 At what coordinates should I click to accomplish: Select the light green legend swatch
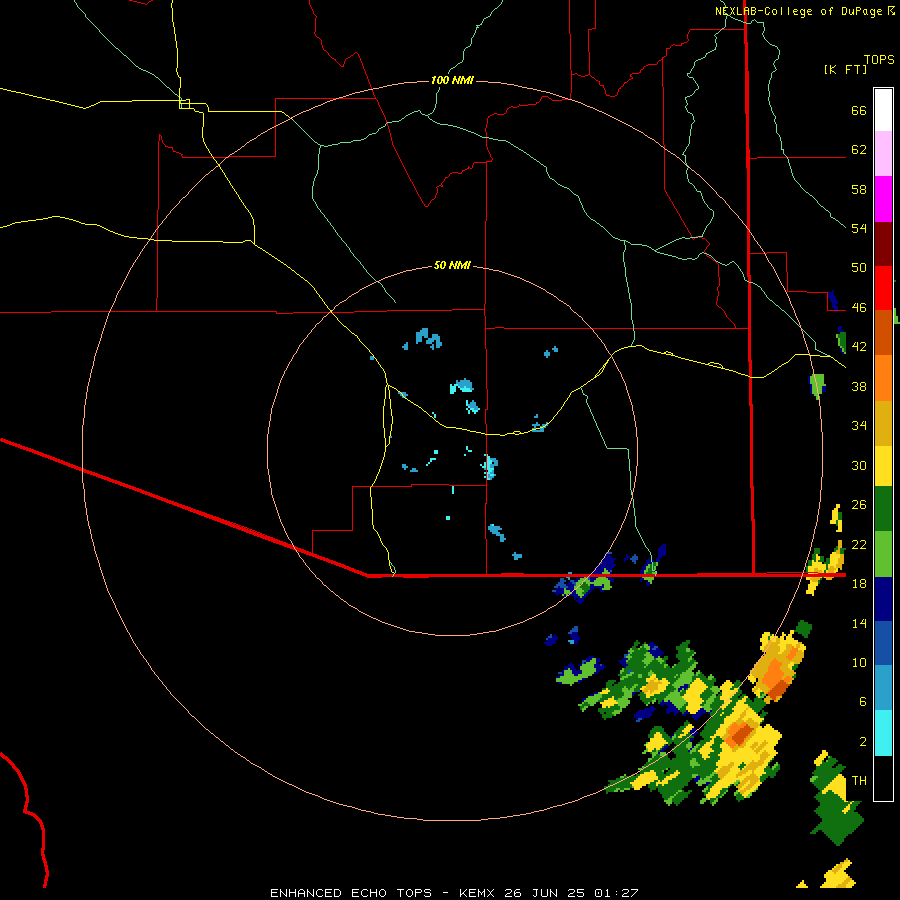tap(883, 554)
